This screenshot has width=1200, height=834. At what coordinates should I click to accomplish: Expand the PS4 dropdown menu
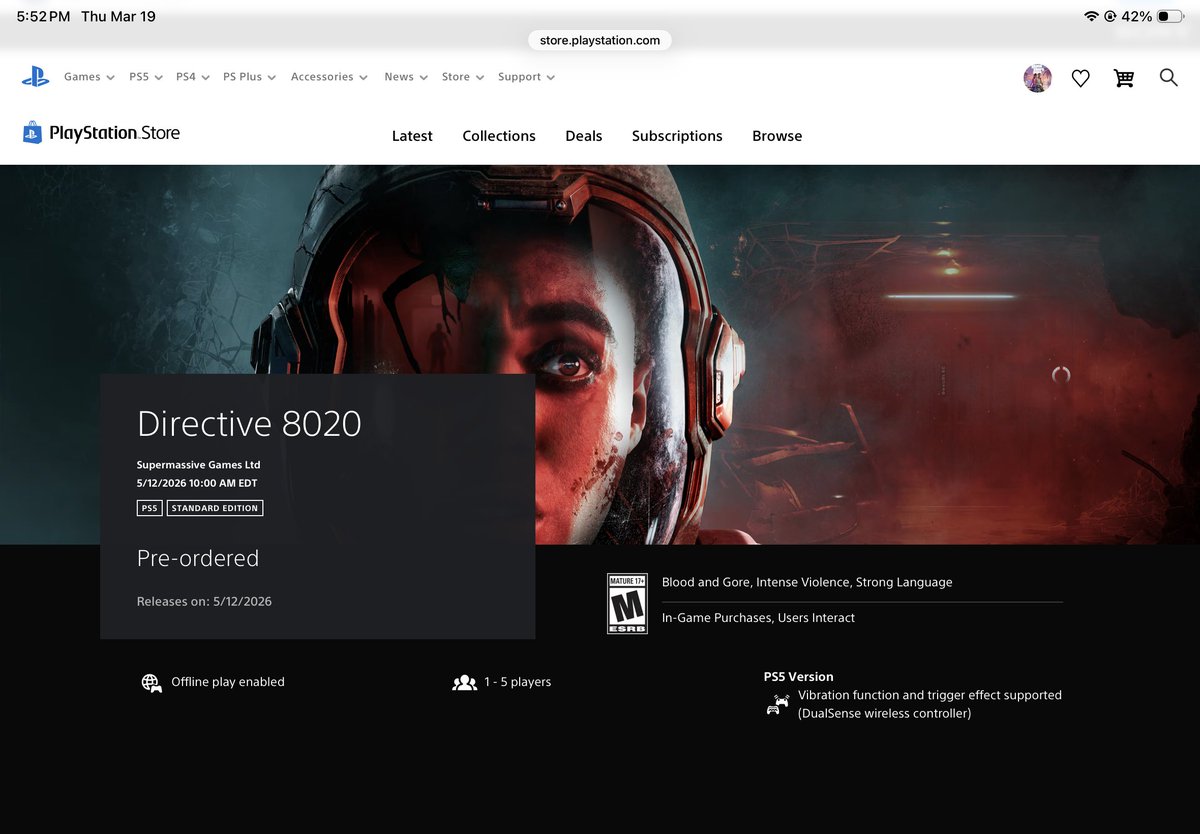tap(193, 77)
